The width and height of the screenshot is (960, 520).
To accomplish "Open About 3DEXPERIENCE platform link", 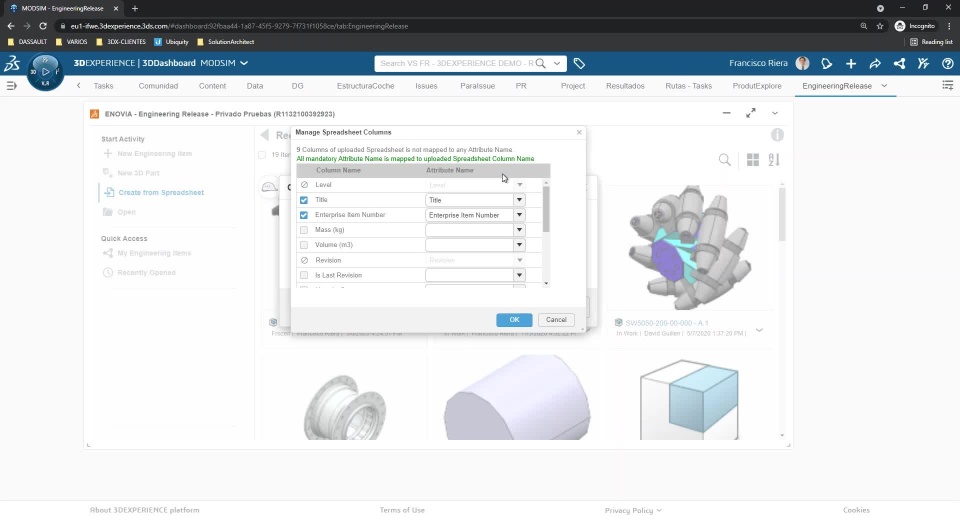I will [x=144, y=510].
